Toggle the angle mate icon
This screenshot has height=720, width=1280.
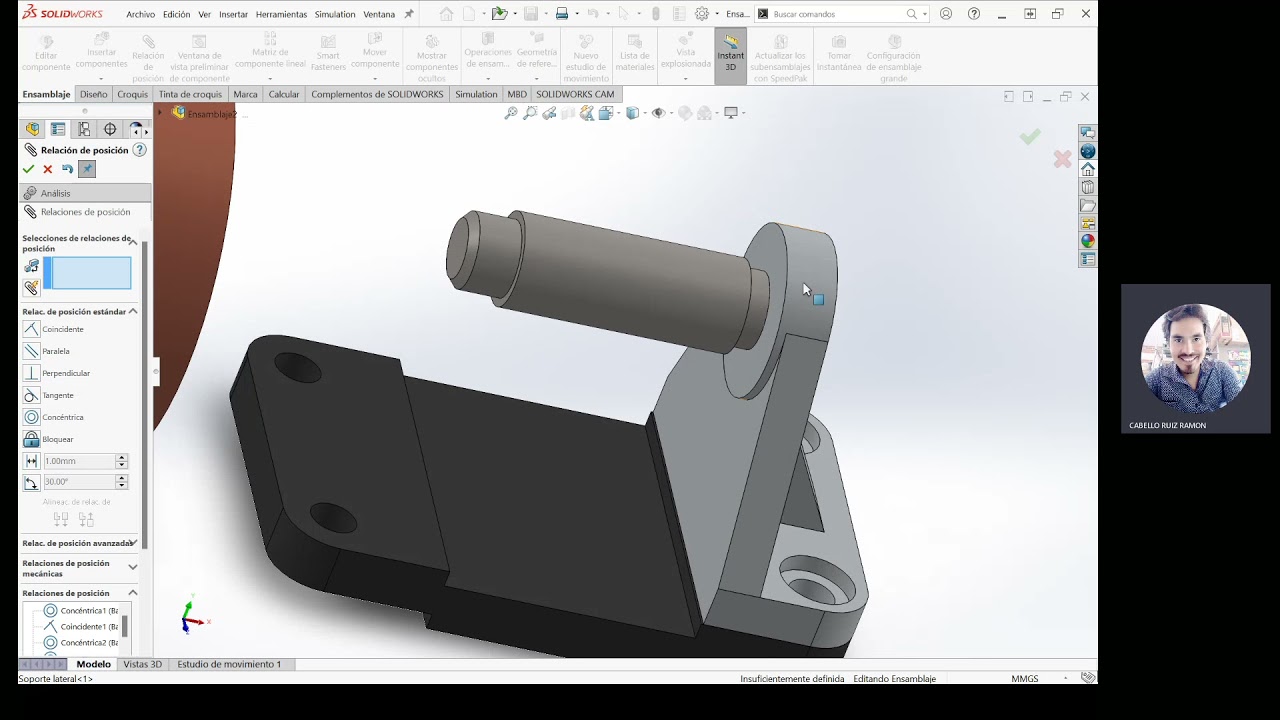32,482
